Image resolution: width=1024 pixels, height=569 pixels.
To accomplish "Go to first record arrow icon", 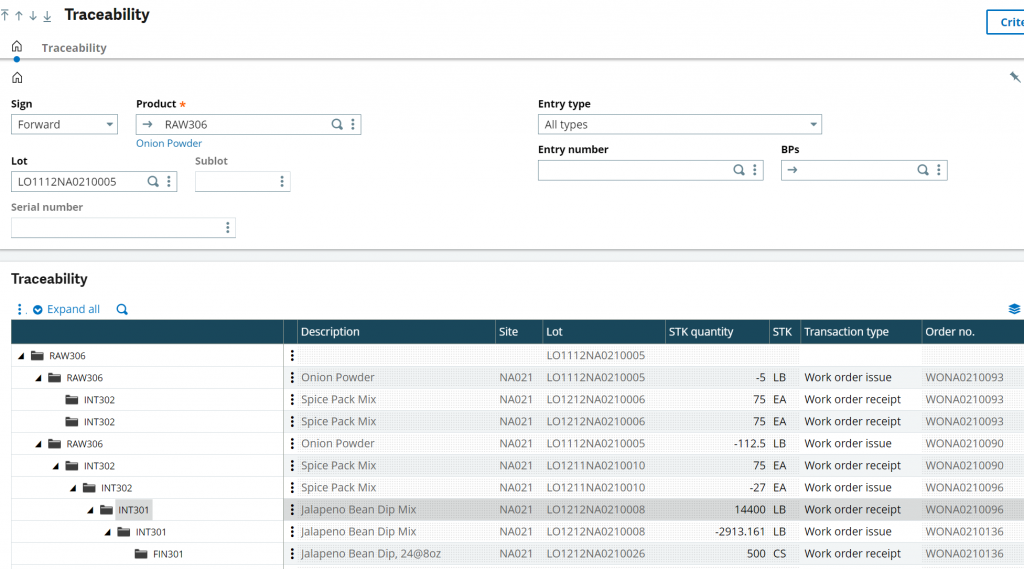I will coord(5,16).
